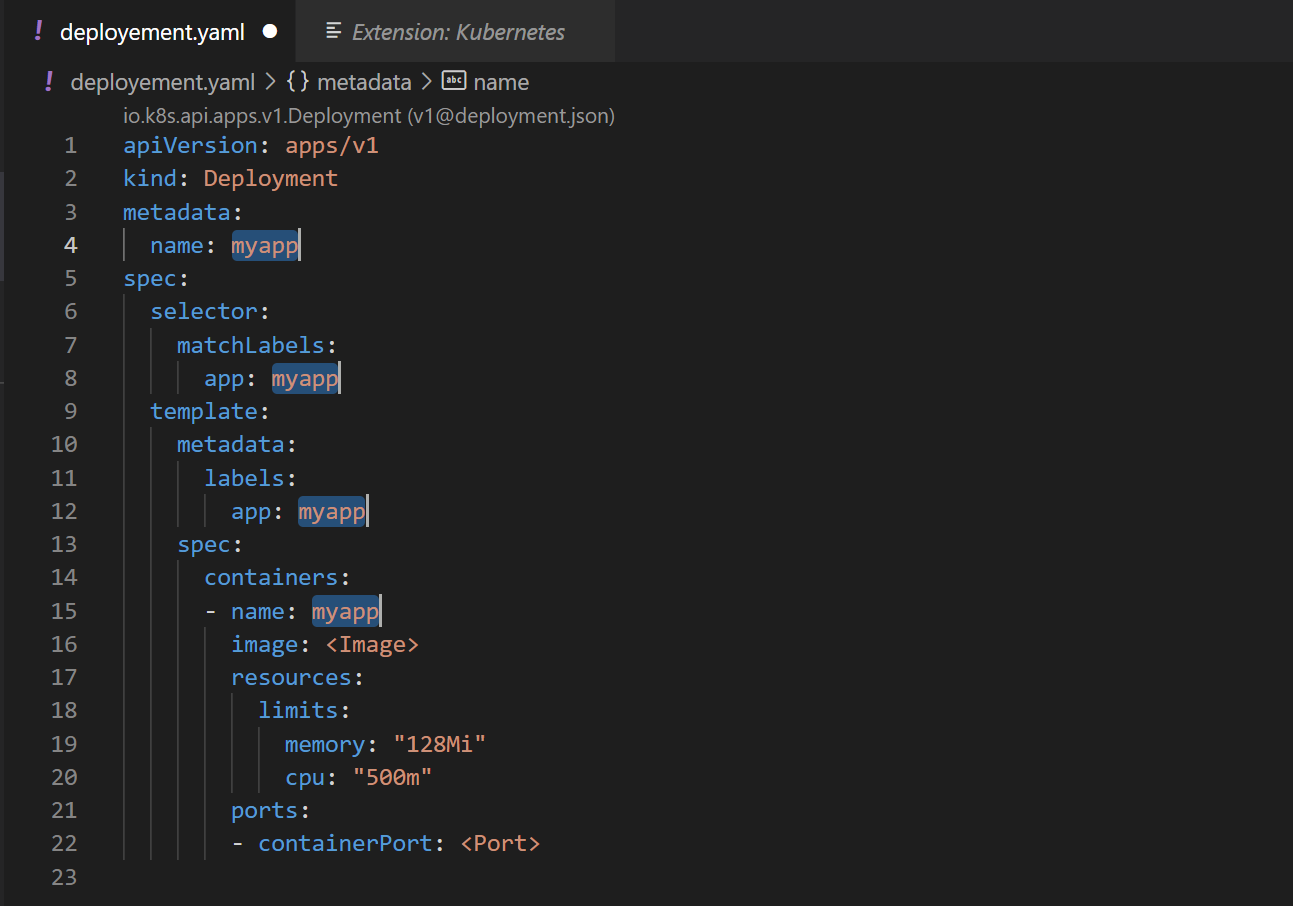The height and width of the screenshot is (906, 1293).
Task: Click the spec key on line 13
Action: (204, 544)
